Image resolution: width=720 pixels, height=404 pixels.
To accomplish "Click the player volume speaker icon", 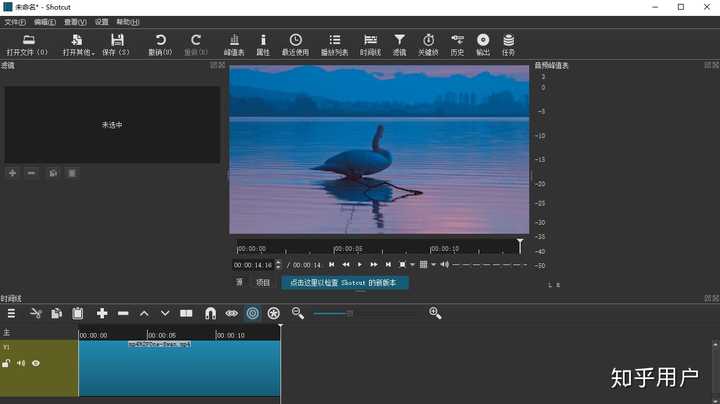I will 444,264.
